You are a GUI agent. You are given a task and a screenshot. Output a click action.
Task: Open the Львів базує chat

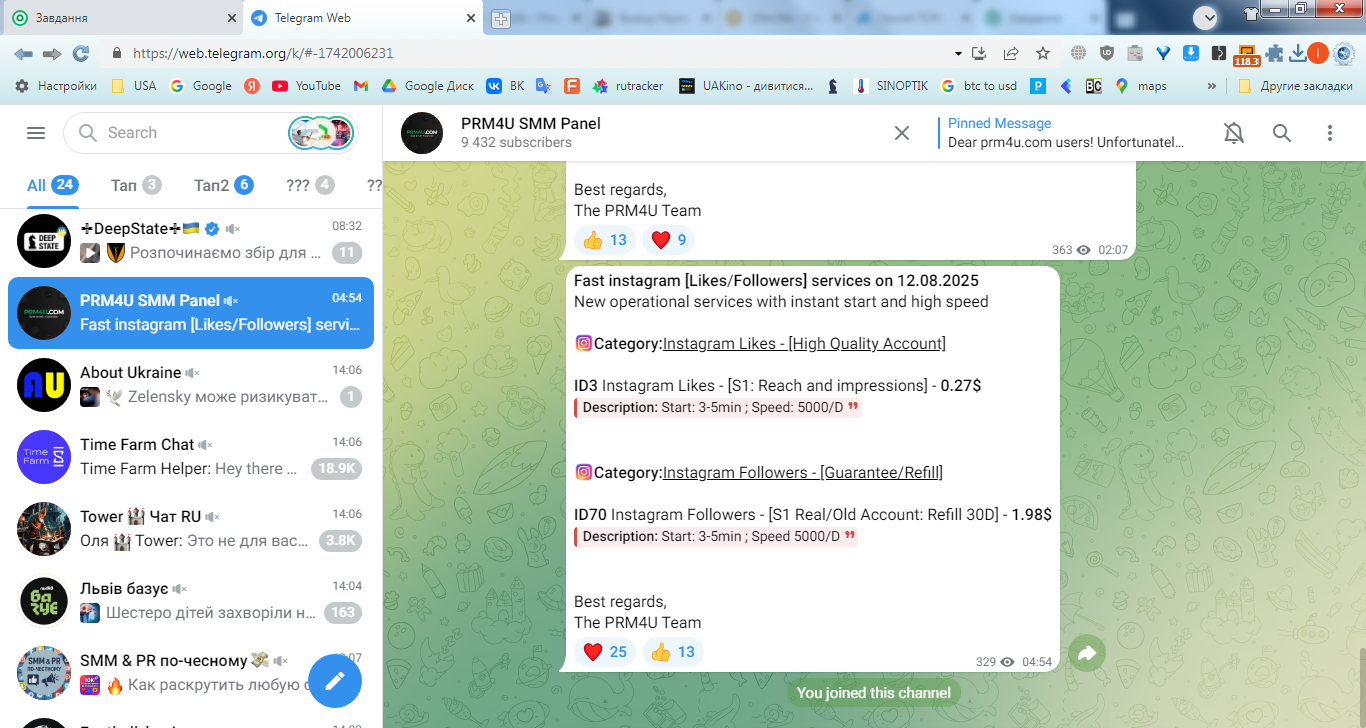pos(191,601)
